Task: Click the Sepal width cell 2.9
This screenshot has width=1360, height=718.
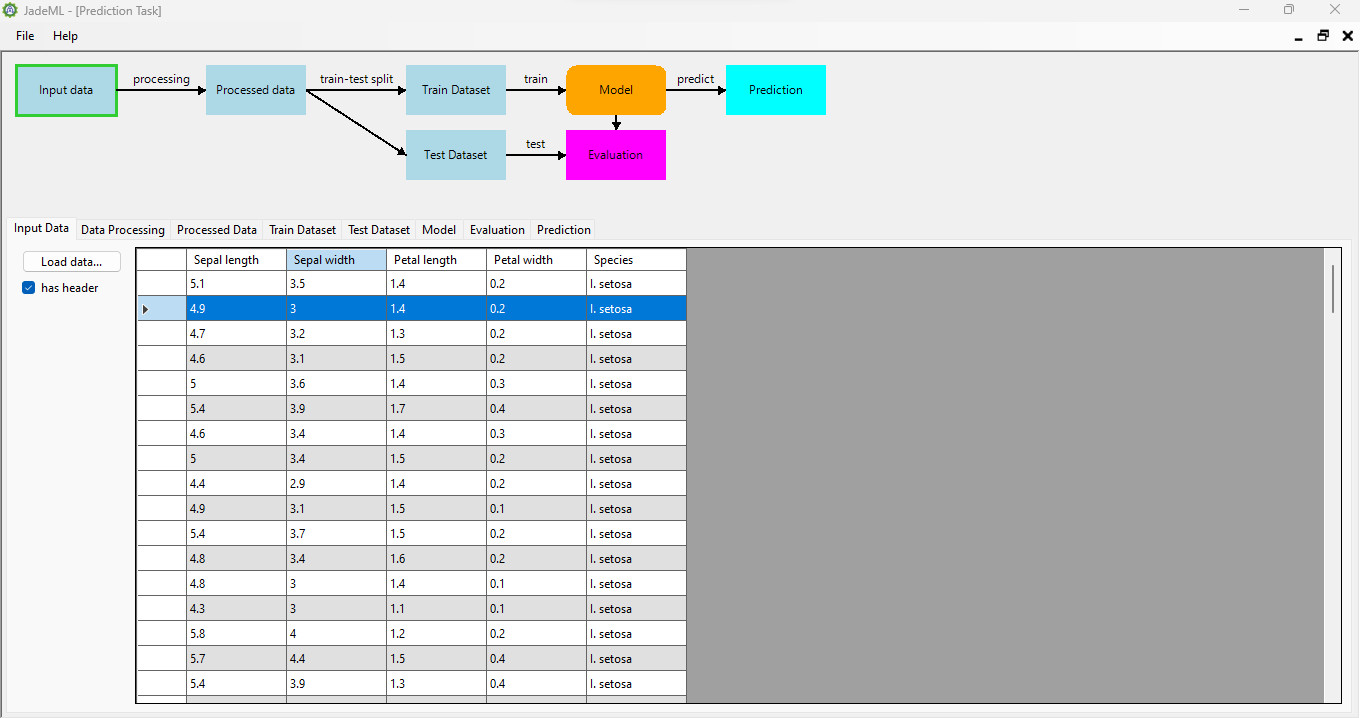Action: click(336, 484)
